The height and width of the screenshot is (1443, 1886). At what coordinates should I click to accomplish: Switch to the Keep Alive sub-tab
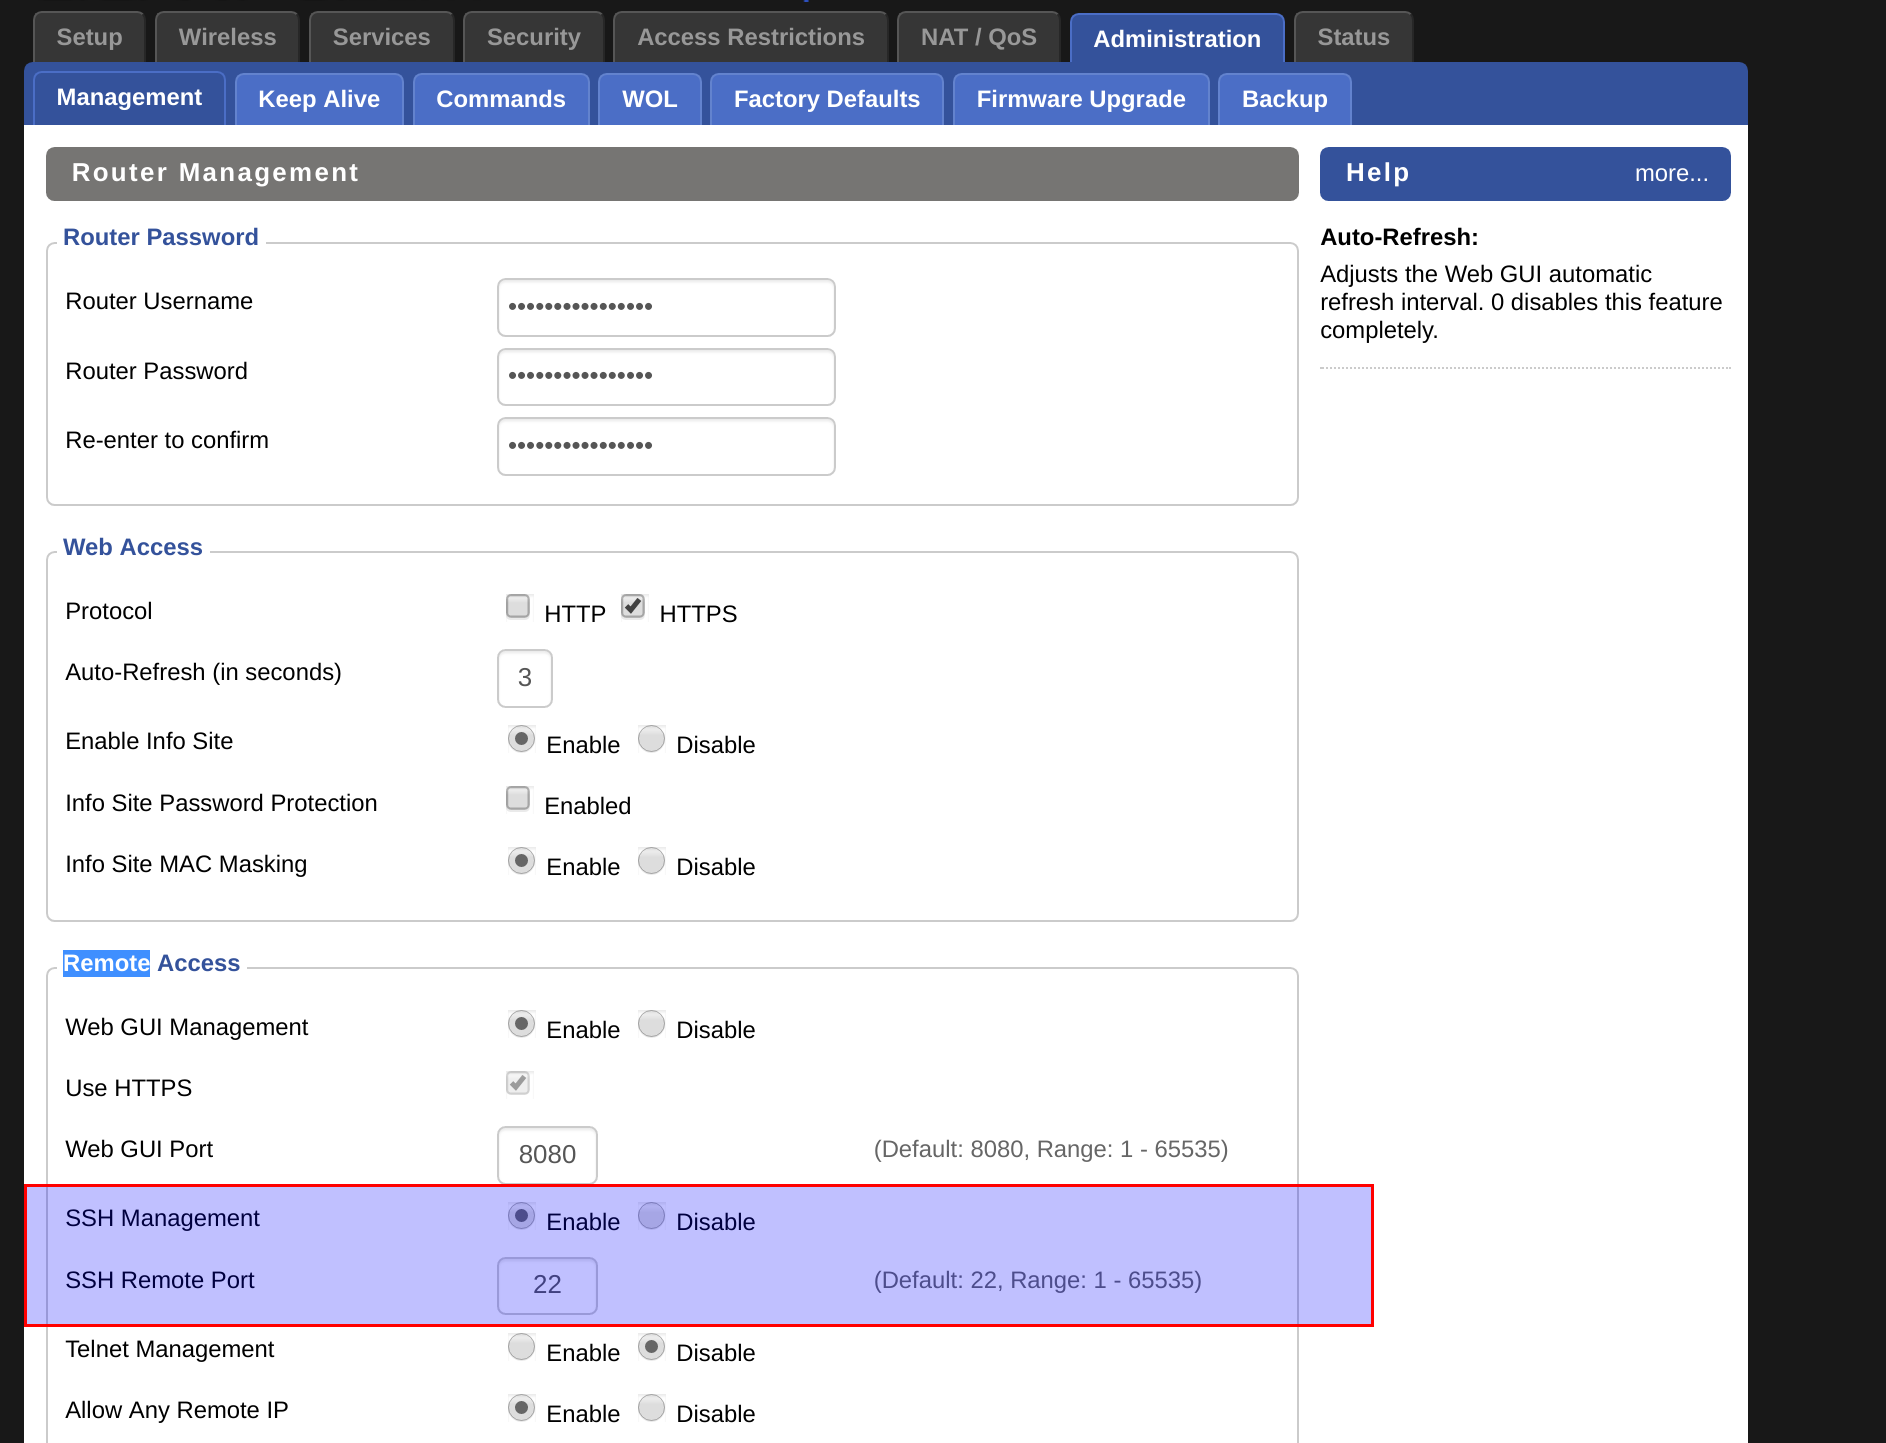tap(319, 99)
